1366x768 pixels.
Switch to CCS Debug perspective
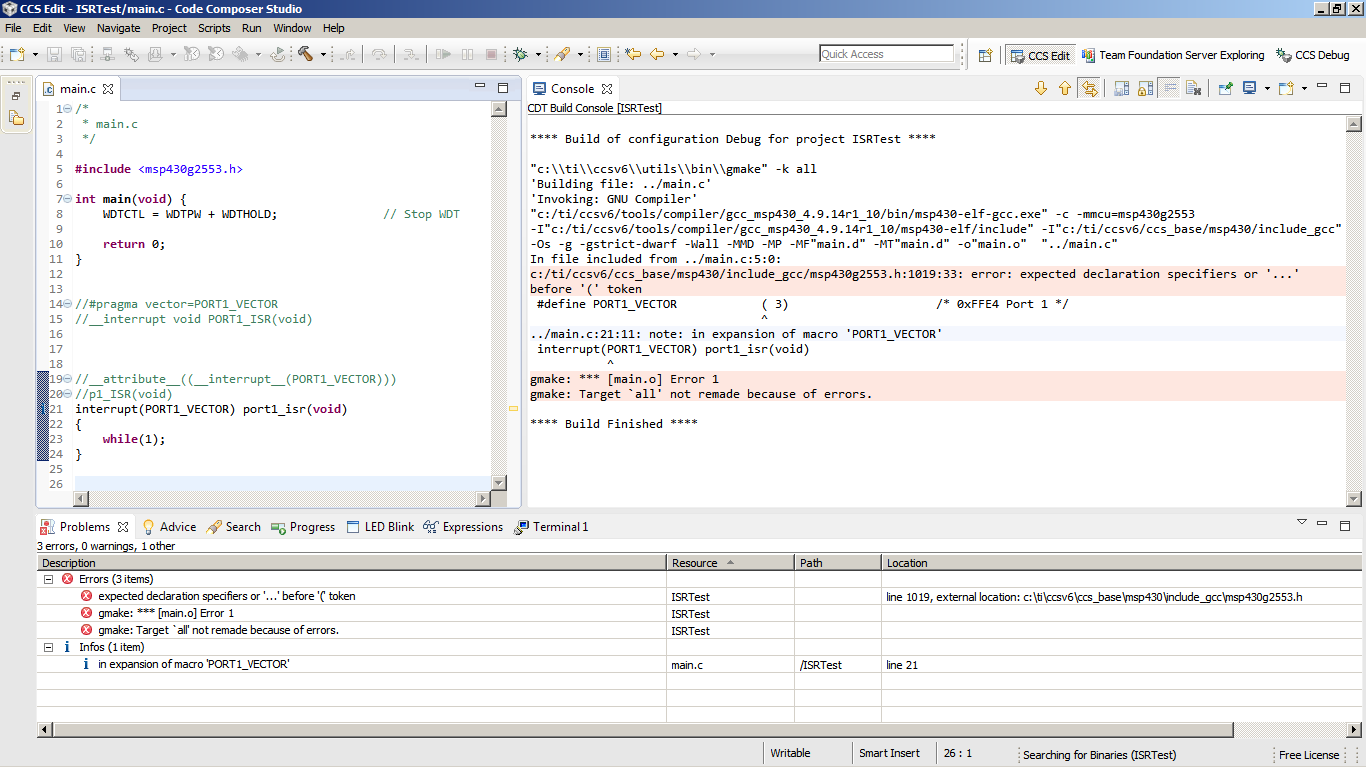pos(1312,55)
